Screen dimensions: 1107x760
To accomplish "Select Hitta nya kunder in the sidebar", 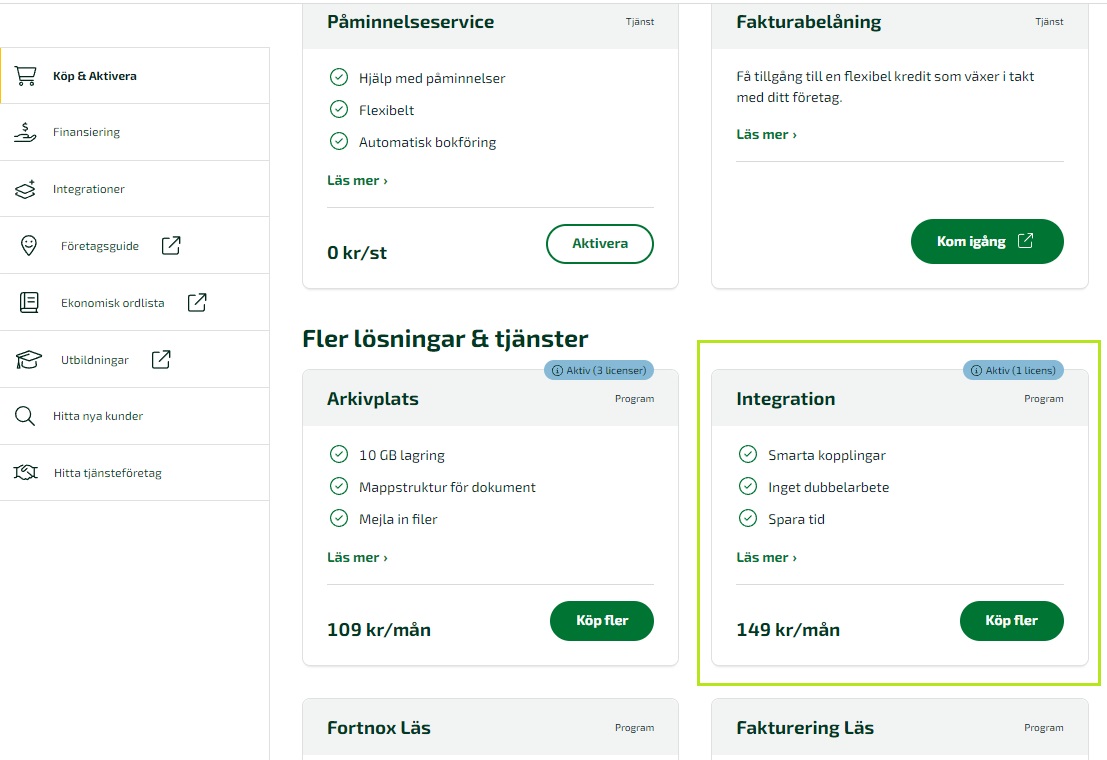I will 98,416.
